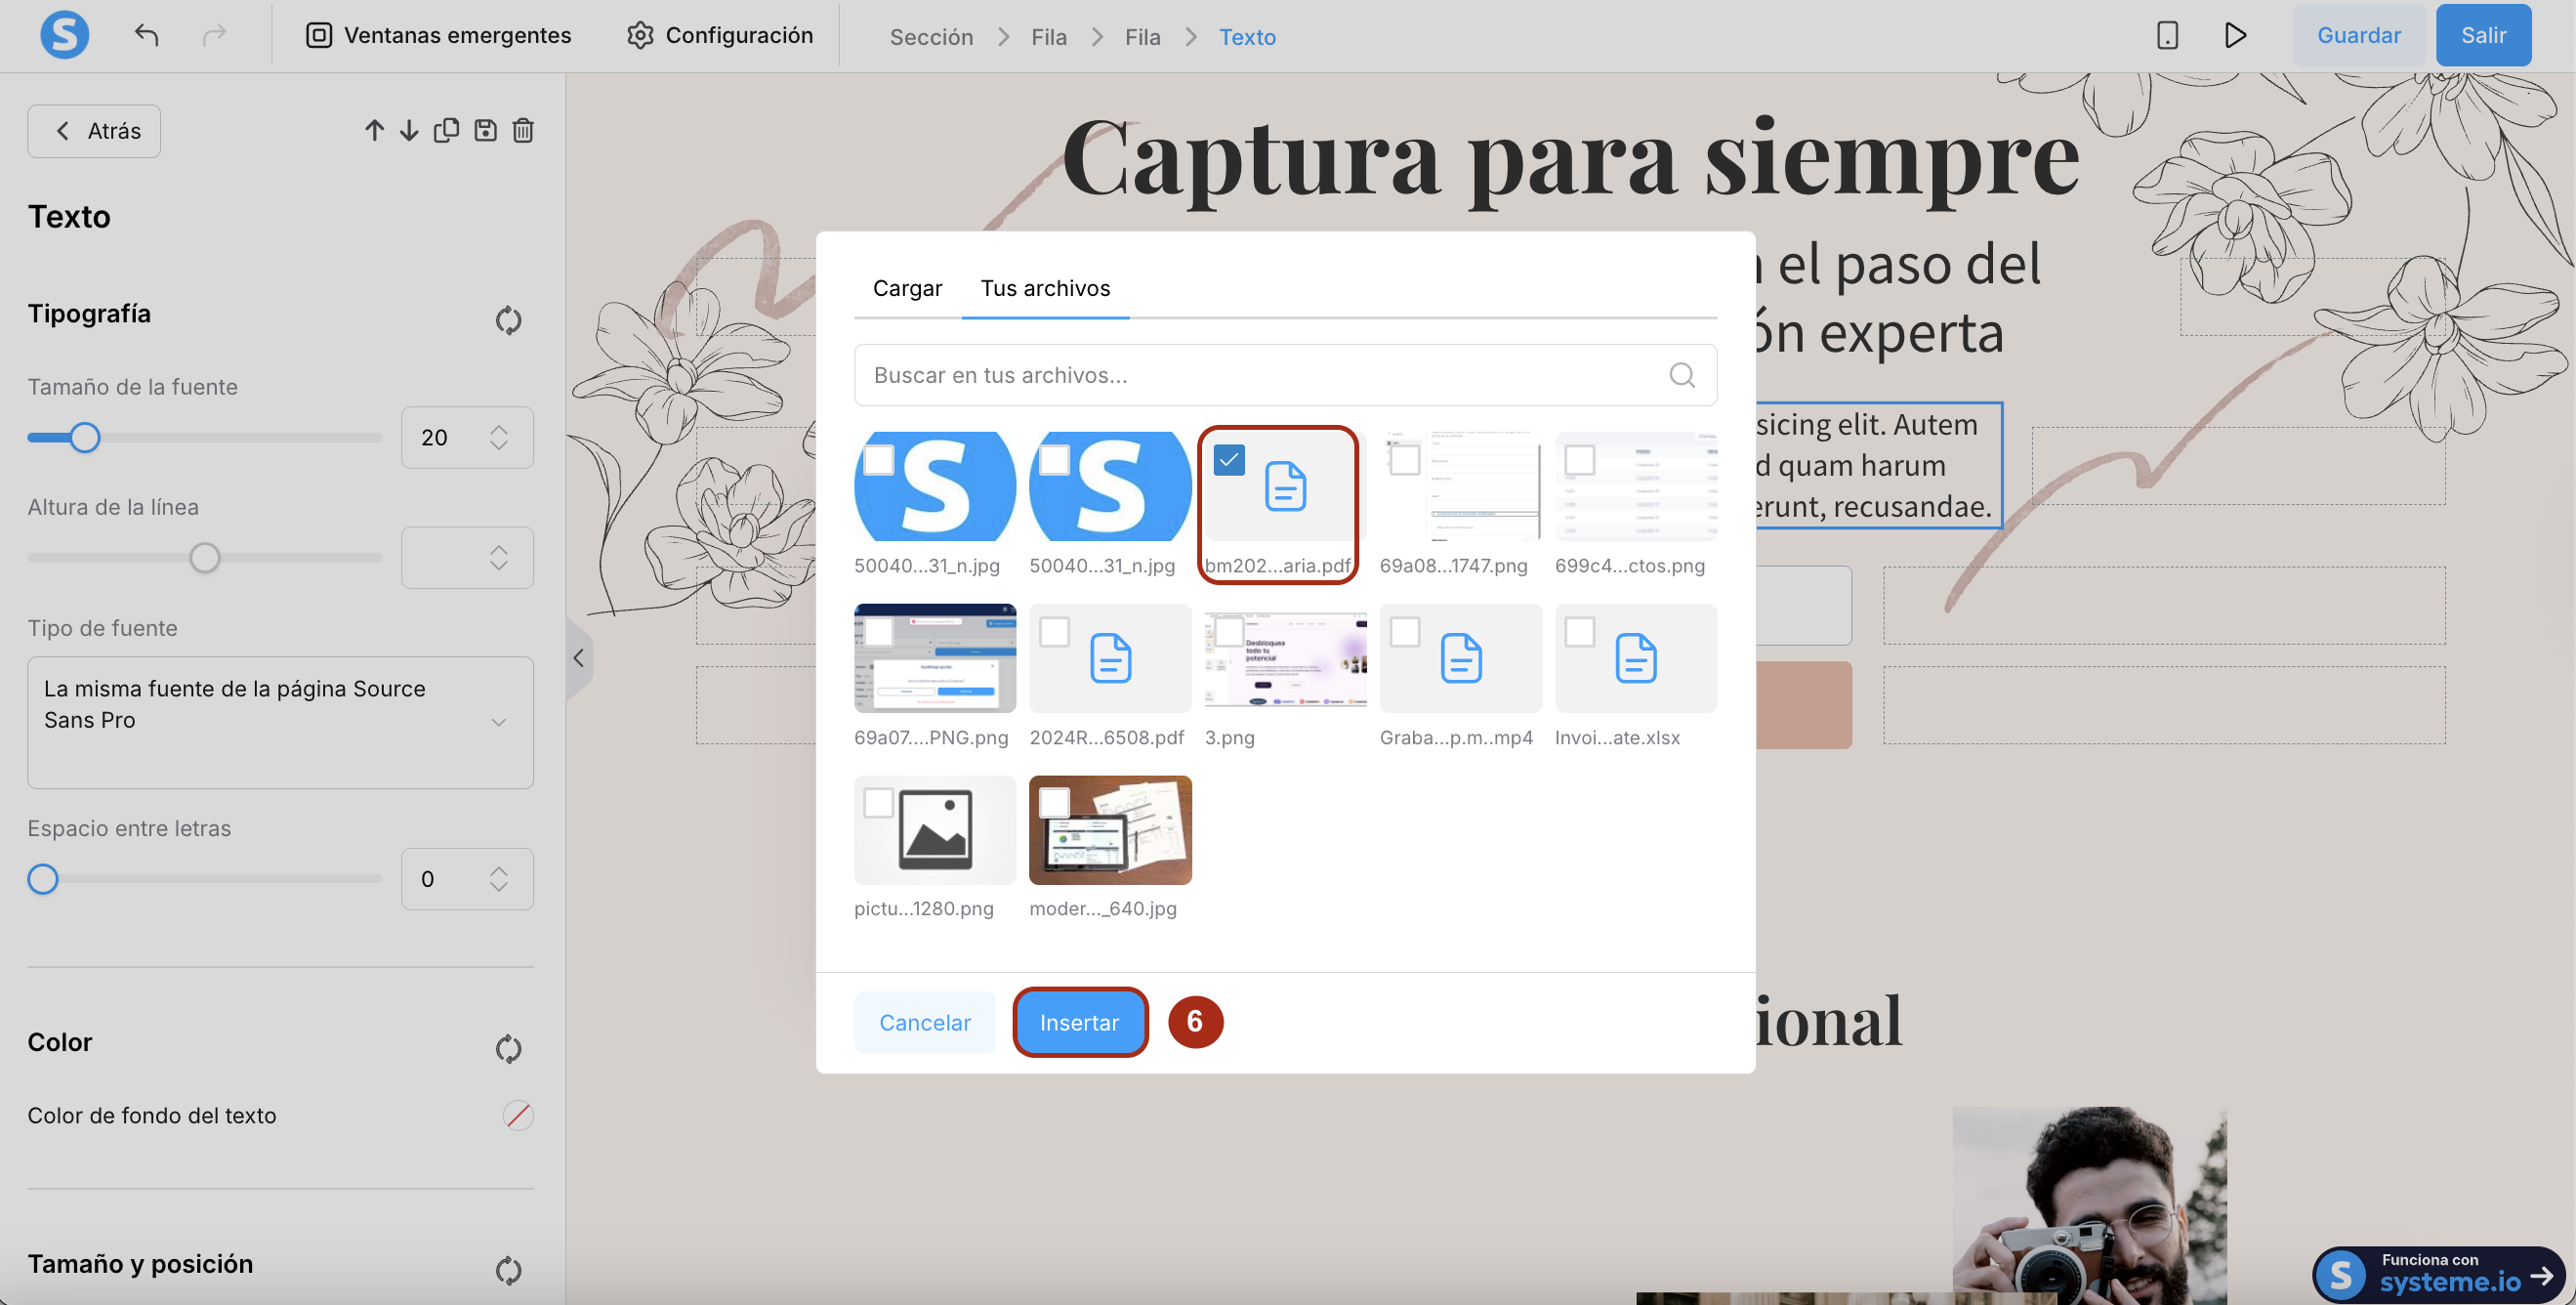Viewport: 2576px width, 1305px height.
Task: Click the duplicate element icon
Action: pos(446,131)
